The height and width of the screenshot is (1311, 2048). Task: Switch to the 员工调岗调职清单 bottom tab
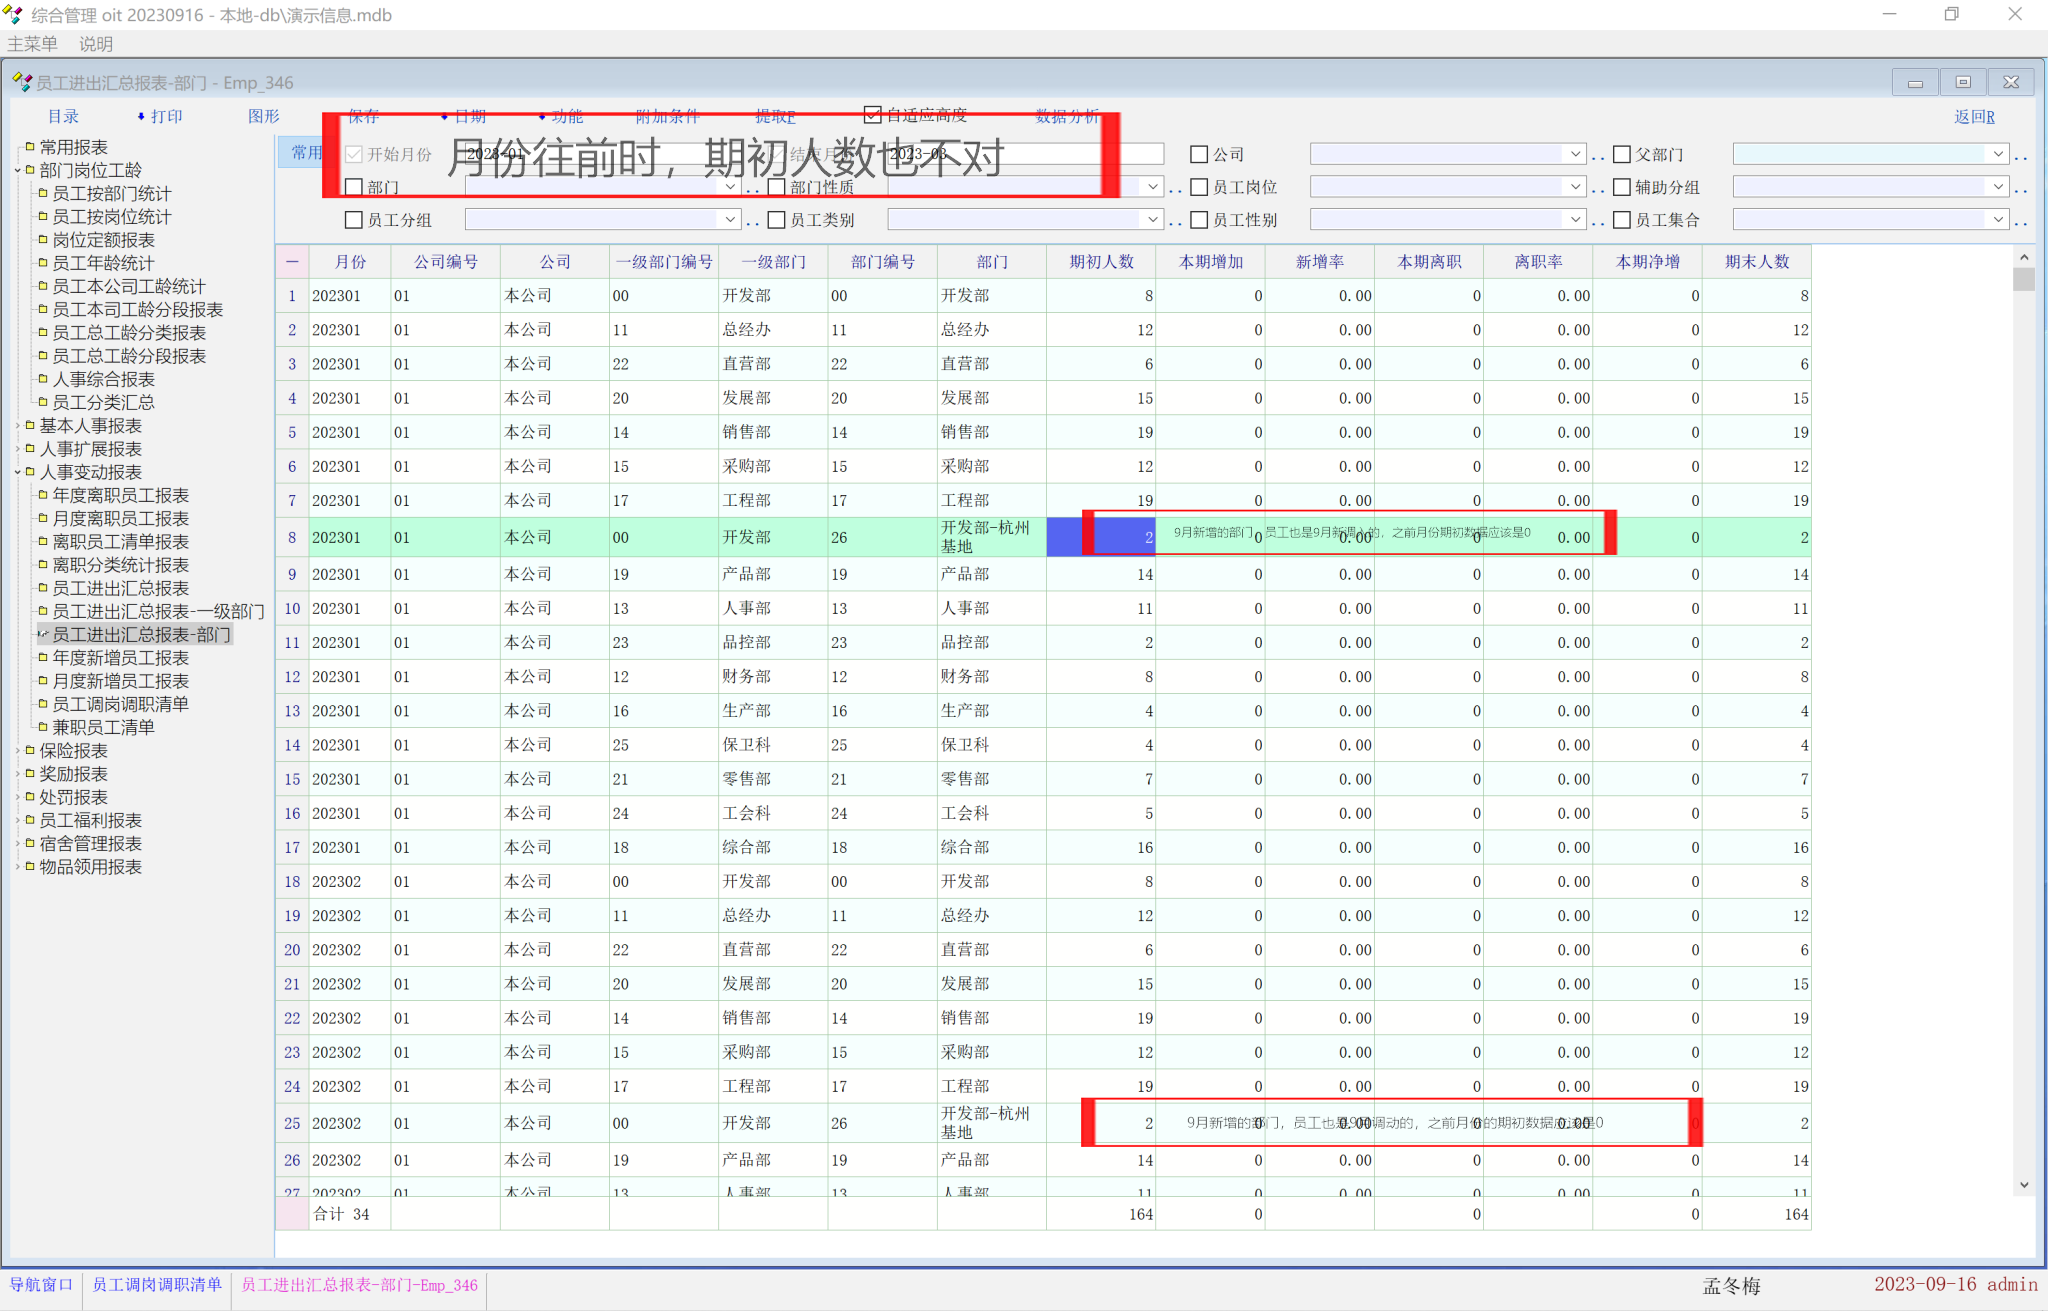[156, 1285]
